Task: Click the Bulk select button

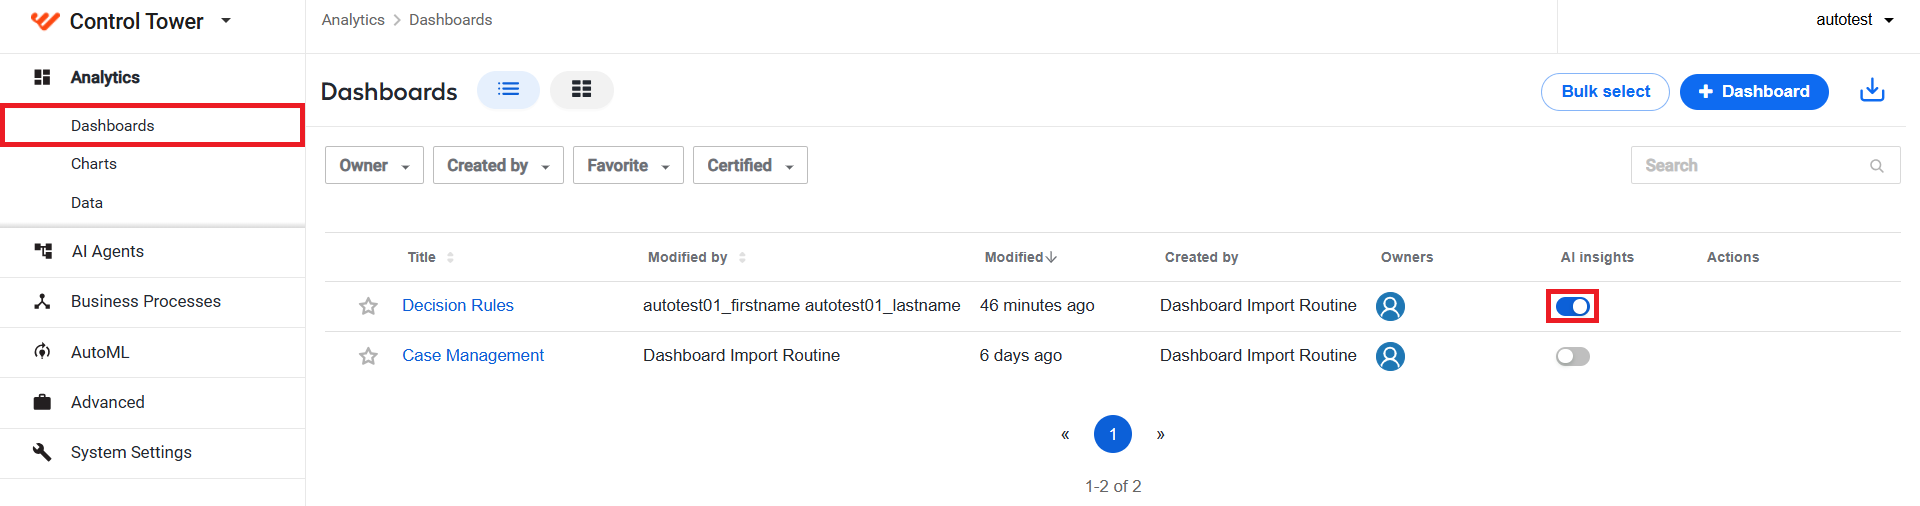Action: (1605, 91)
